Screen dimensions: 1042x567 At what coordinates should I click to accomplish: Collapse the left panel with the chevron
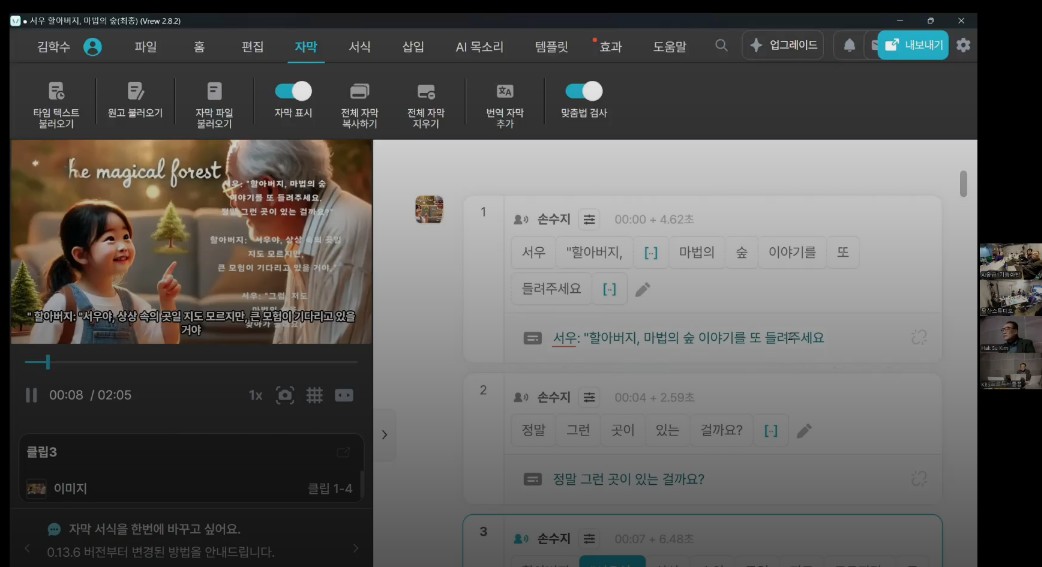coord(384,435)
